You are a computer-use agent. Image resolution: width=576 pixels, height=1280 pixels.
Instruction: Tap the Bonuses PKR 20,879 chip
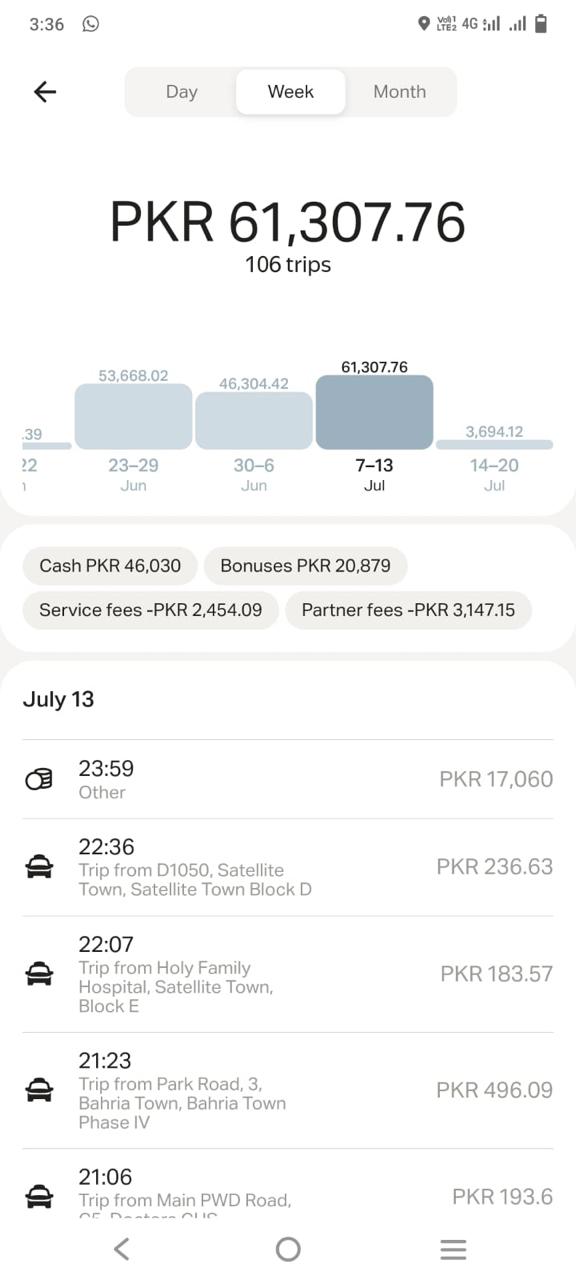305,566
